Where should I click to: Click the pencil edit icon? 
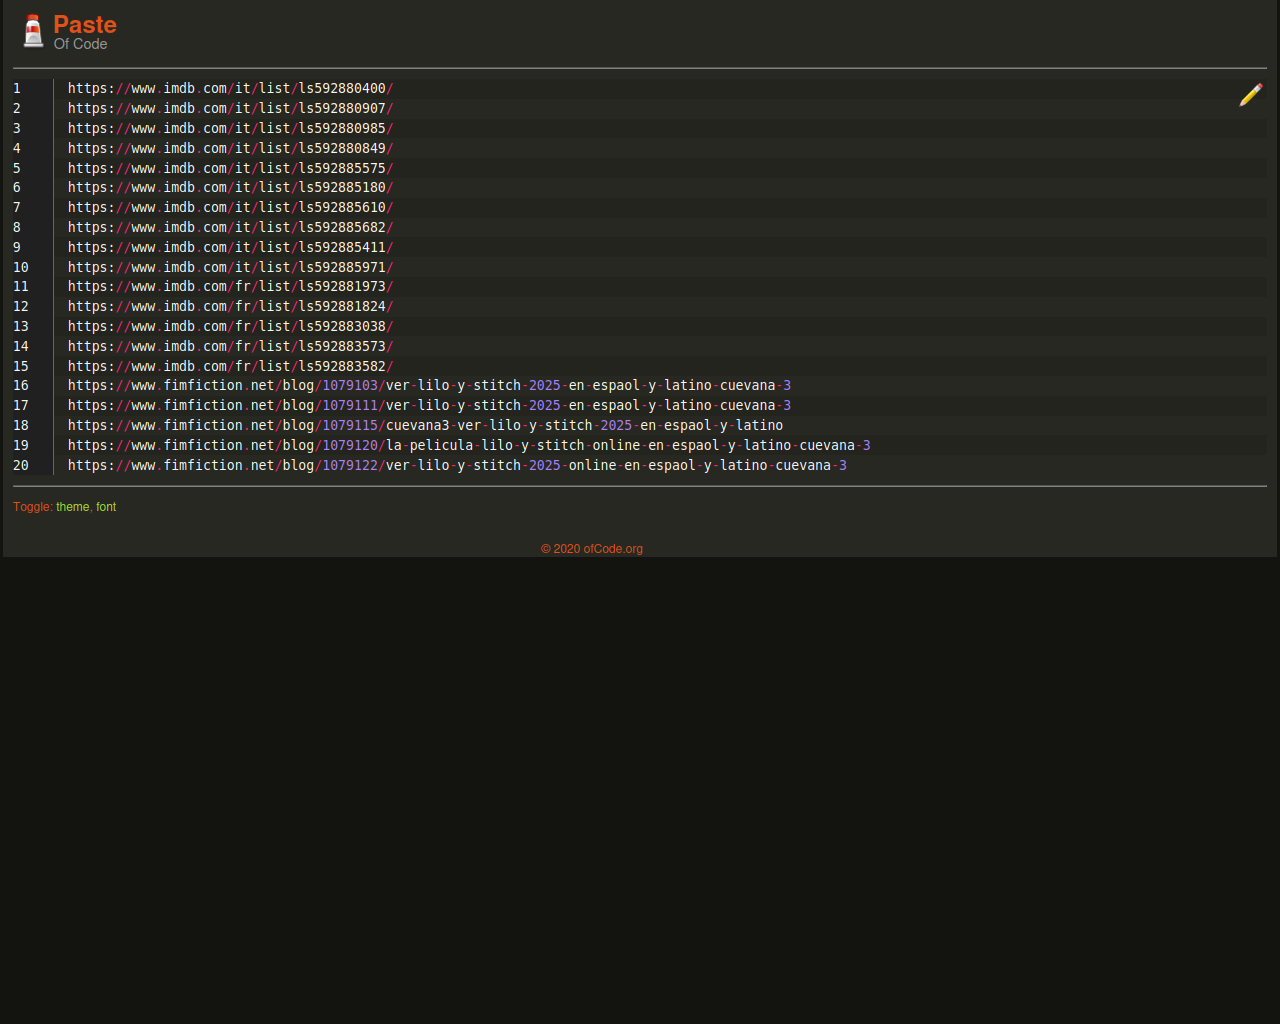(1251, 95)
